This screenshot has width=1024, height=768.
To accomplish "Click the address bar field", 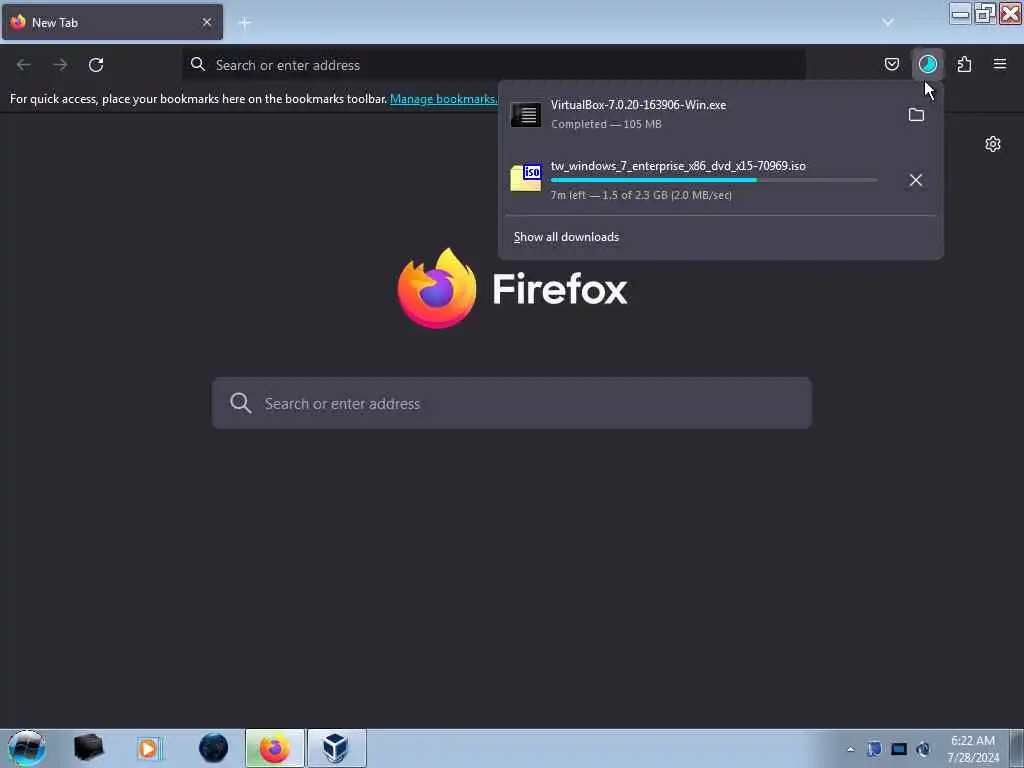I will pyautogui.click(x=494, y=65).
